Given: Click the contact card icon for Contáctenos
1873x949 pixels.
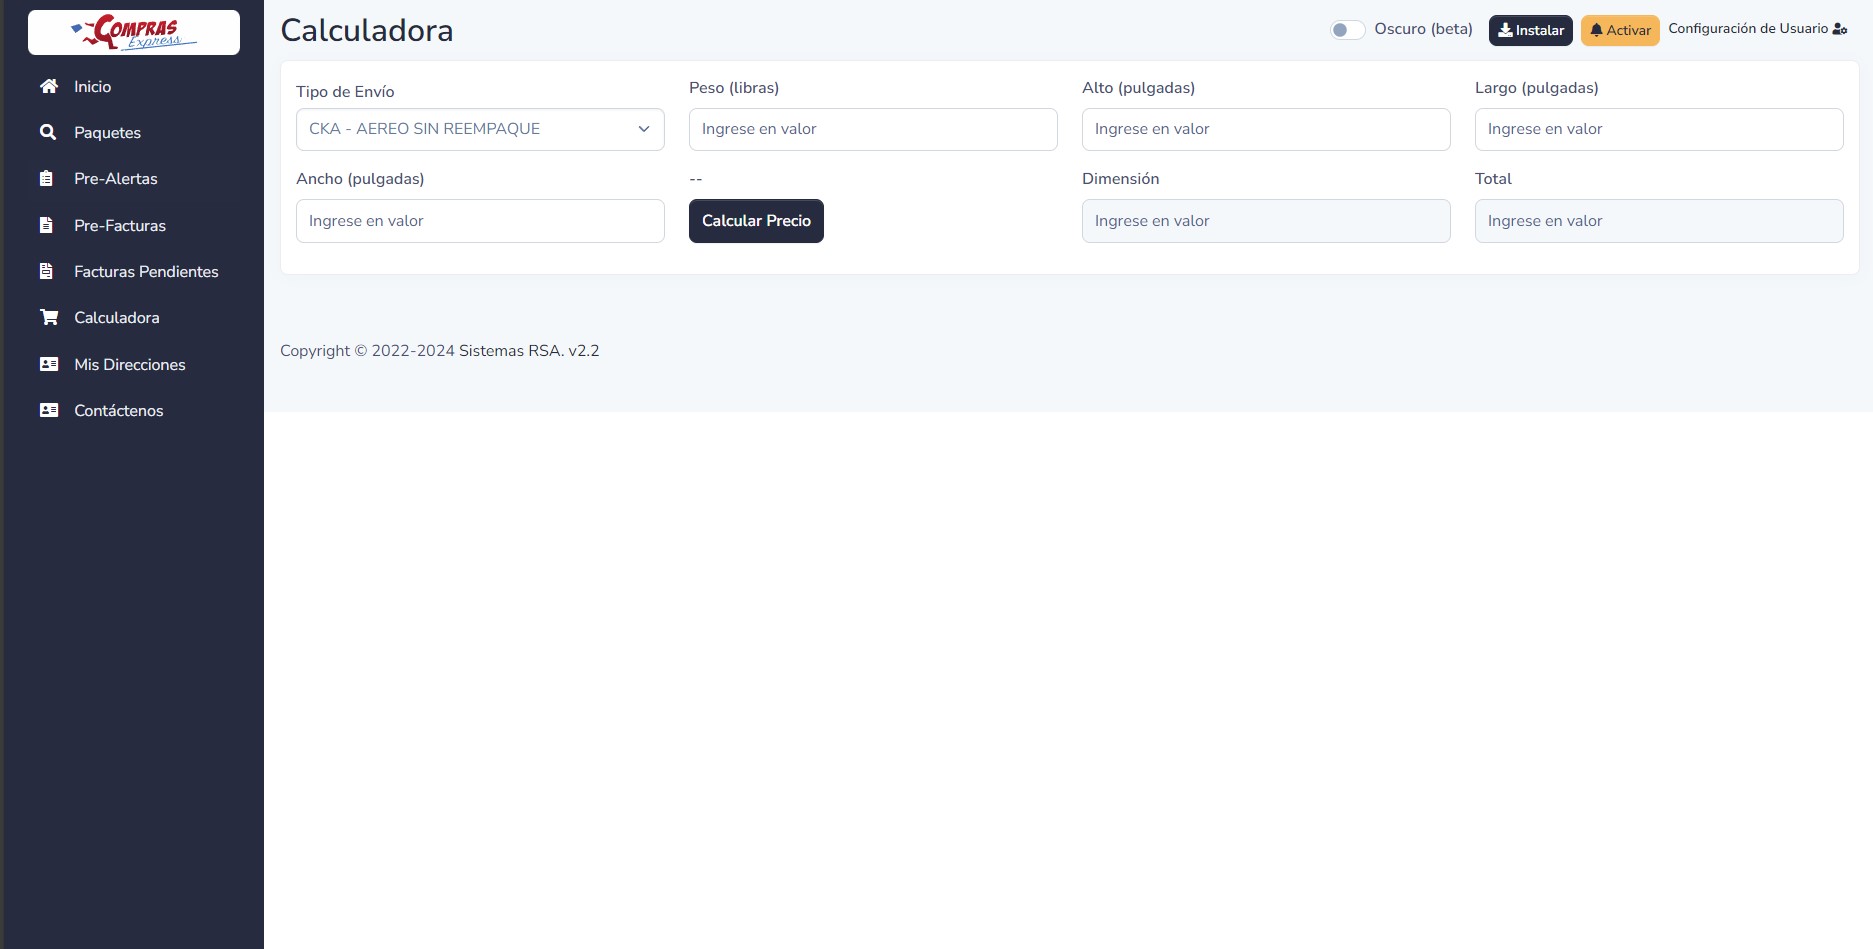Looking at the screenshot, I should [48, 411].
